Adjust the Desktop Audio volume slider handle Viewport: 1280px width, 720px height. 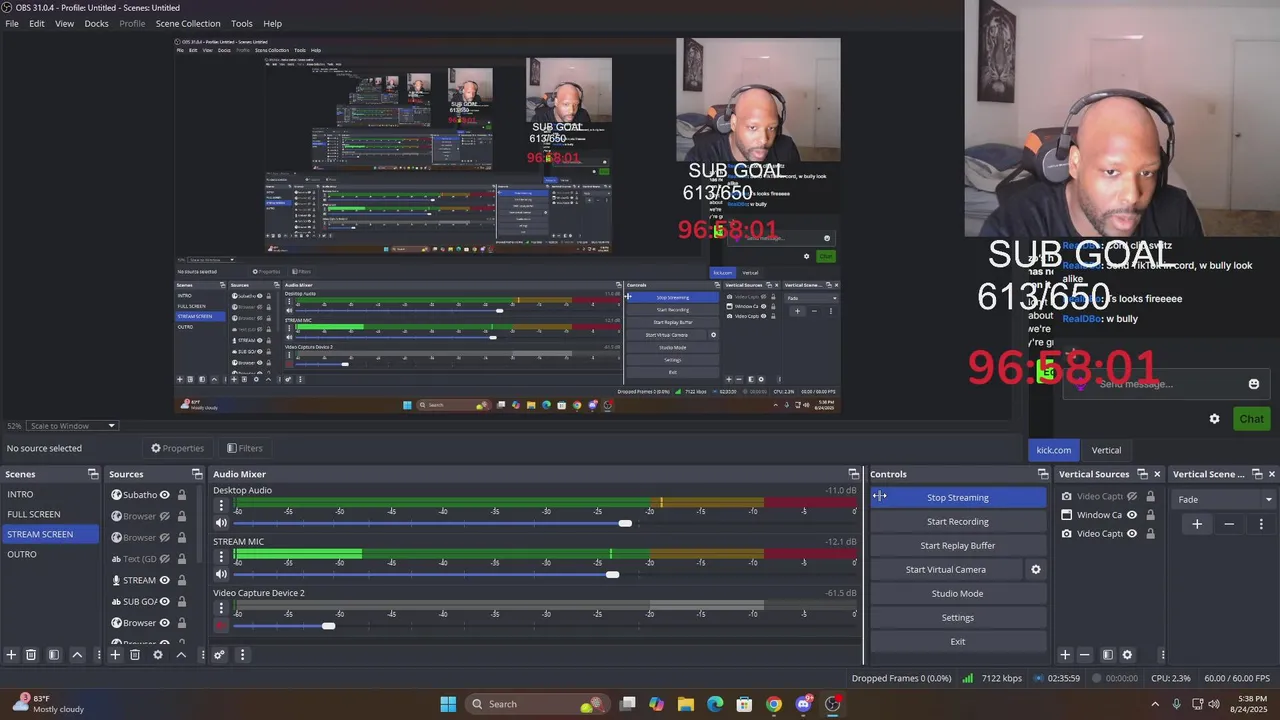[x=625, y=523]
